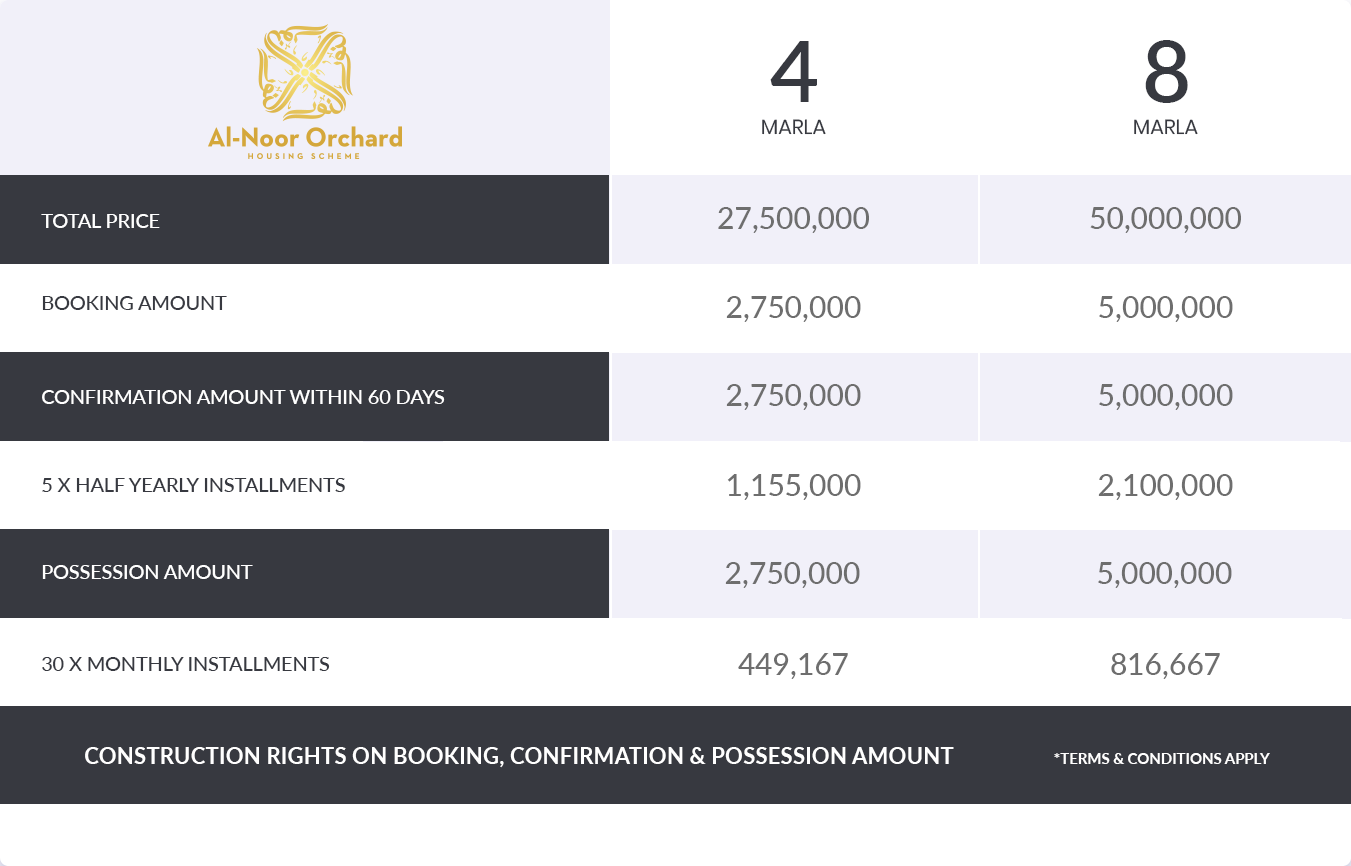Click Confirmation Amount Within 60 Days label

click(243, 397)
